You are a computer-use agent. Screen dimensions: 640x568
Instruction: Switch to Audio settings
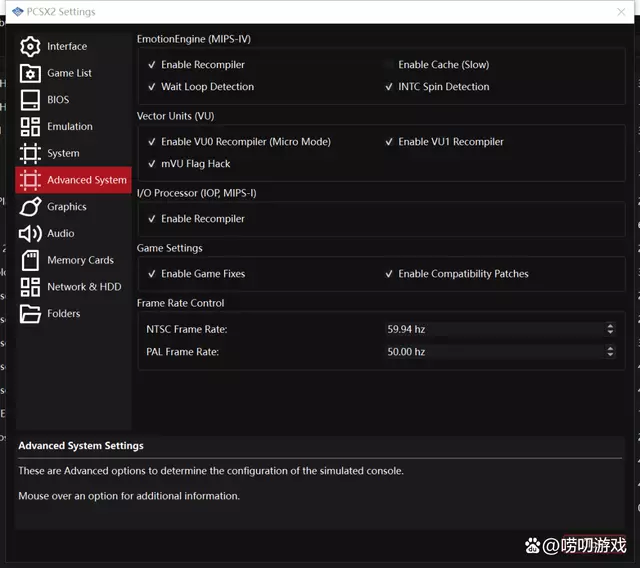point(73,233)
